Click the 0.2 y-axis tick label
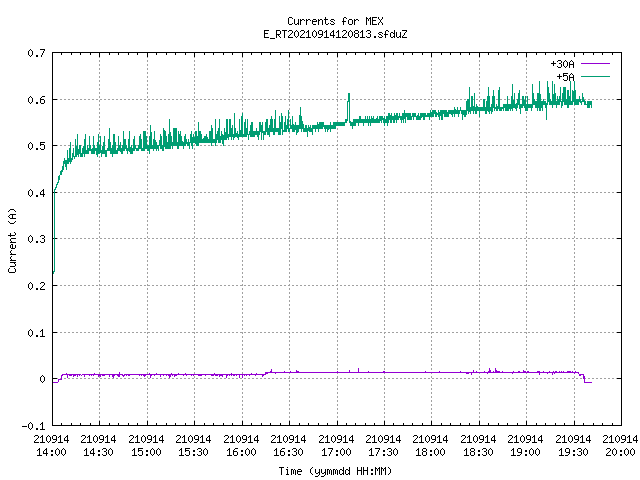The width and height of the screenshot is (640, 480). tap(36, 286)
